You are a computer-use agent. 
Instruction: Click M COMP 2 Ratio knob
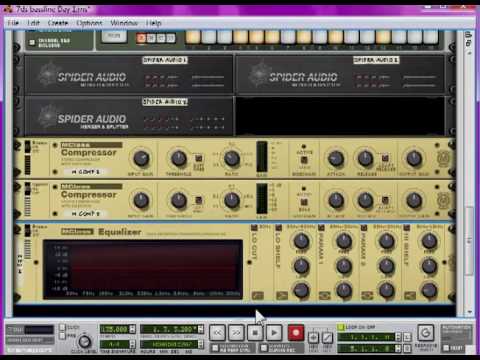(x=231, y=201)
